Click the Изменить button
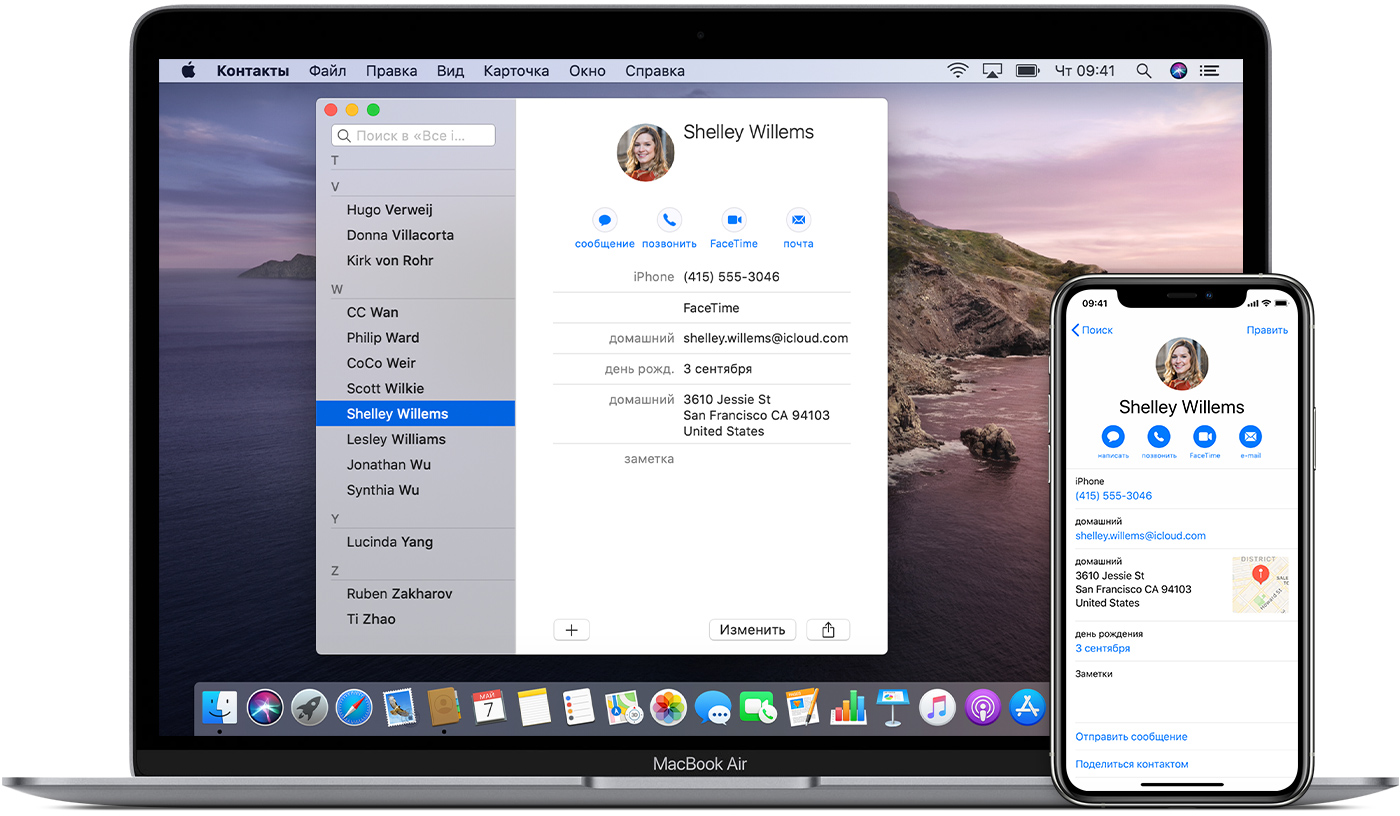 [x=752, y=630]
